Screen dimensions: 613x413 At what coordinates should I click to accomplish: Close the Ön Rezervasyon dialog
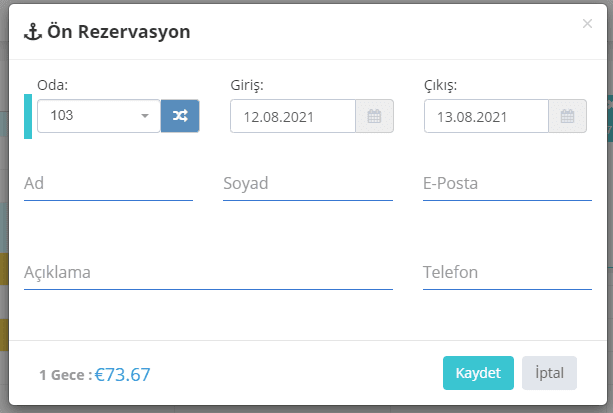click(587, 23)
